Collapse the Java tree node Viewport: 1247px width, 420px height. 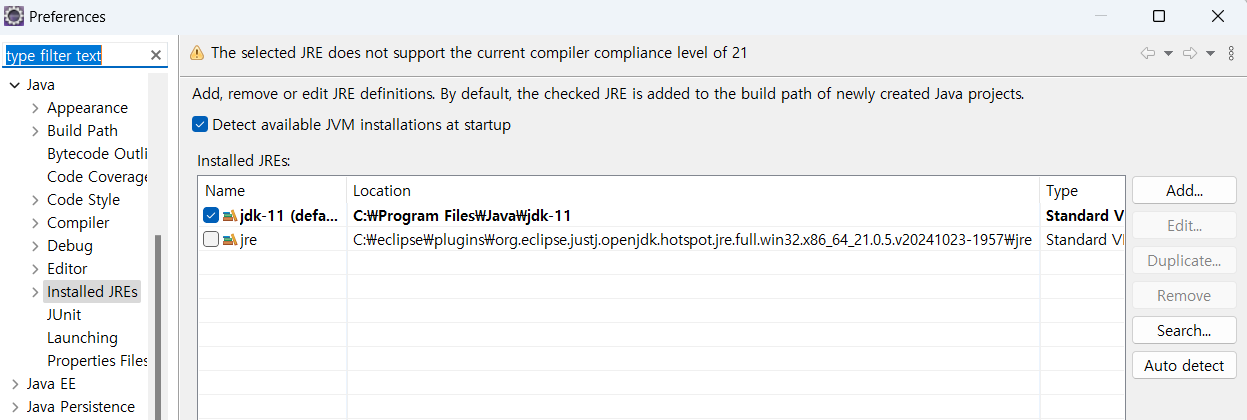coord(15,85)
